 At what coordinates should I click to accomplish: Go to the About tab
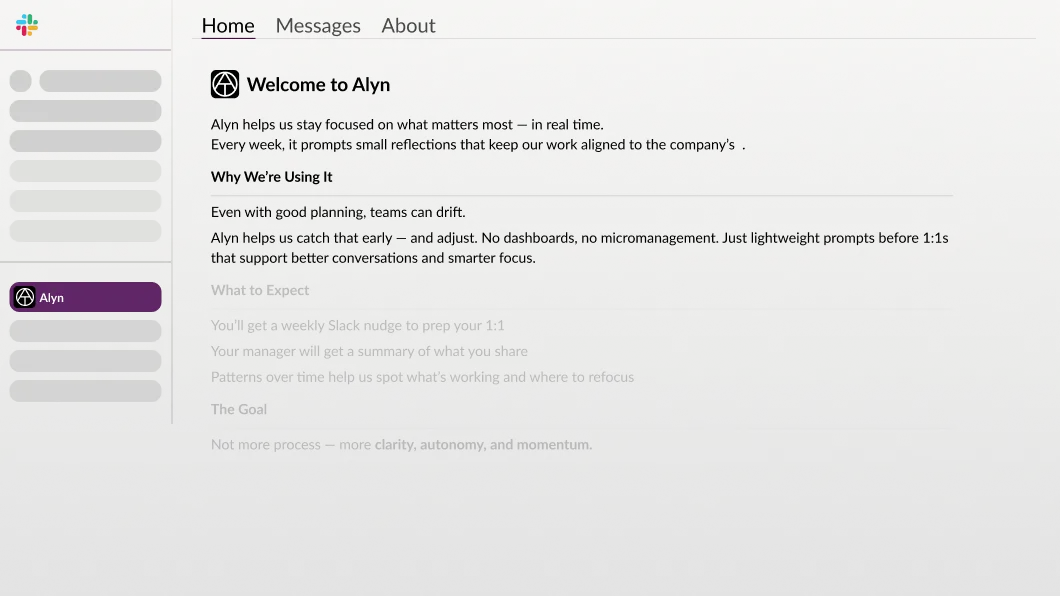408,26
